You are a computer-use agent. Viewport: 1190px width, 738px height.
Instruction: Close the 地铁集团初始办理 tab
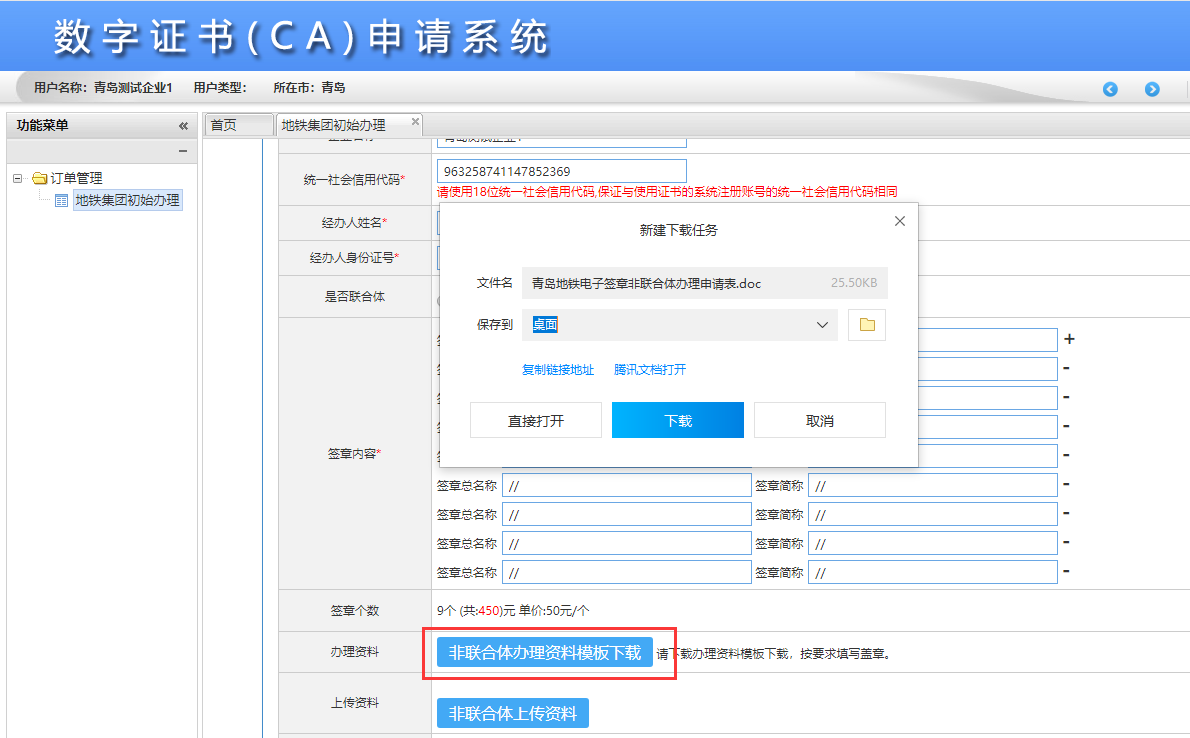coord(414,123)
